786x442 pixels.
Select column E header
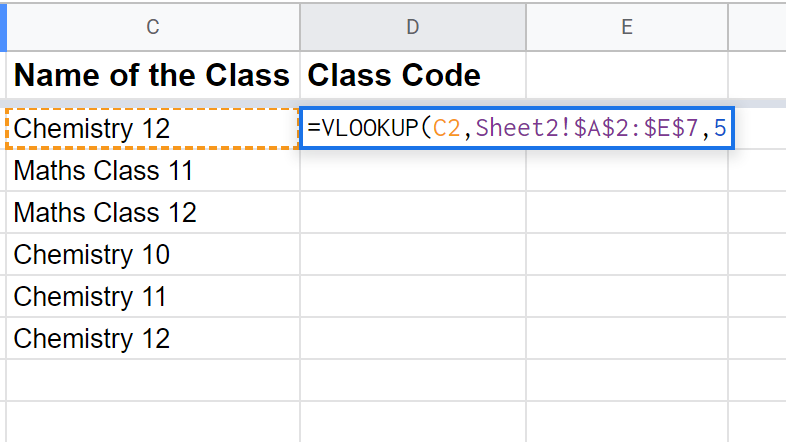pos(627,27)
